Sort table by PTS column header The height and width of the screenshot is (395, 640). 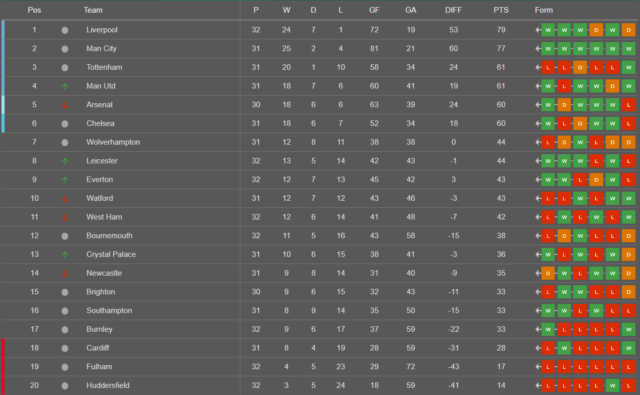[501, 10]
